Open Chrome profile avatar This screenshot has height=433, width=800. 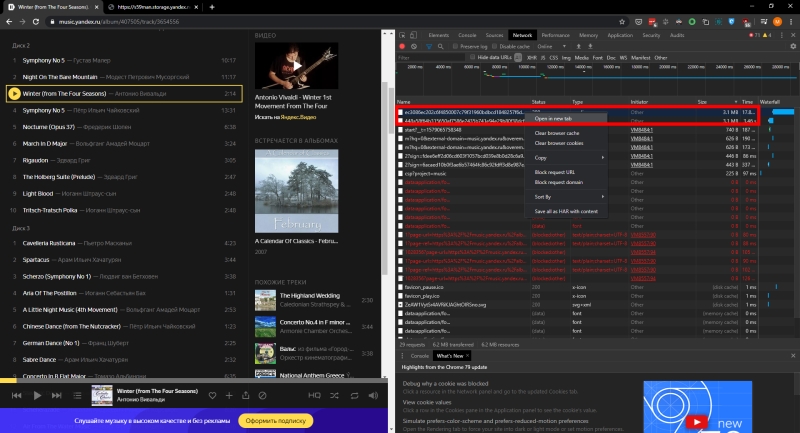778,22
